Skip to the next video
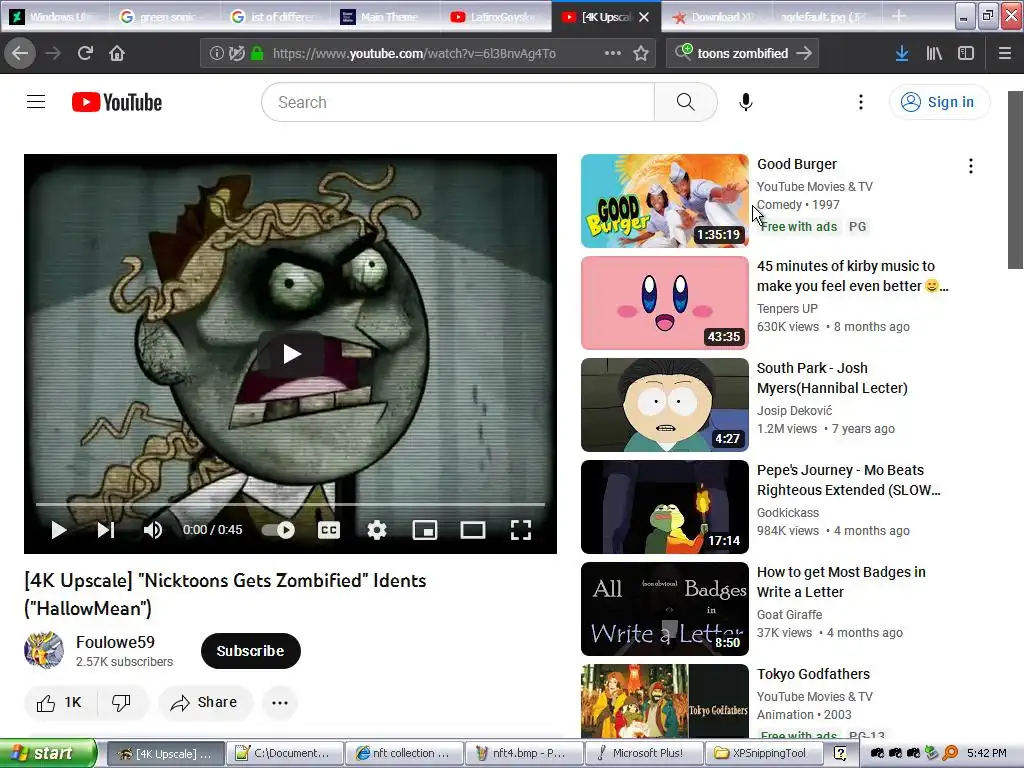Viewport: 1024px width, 768px height. click(x=106, y=530)
